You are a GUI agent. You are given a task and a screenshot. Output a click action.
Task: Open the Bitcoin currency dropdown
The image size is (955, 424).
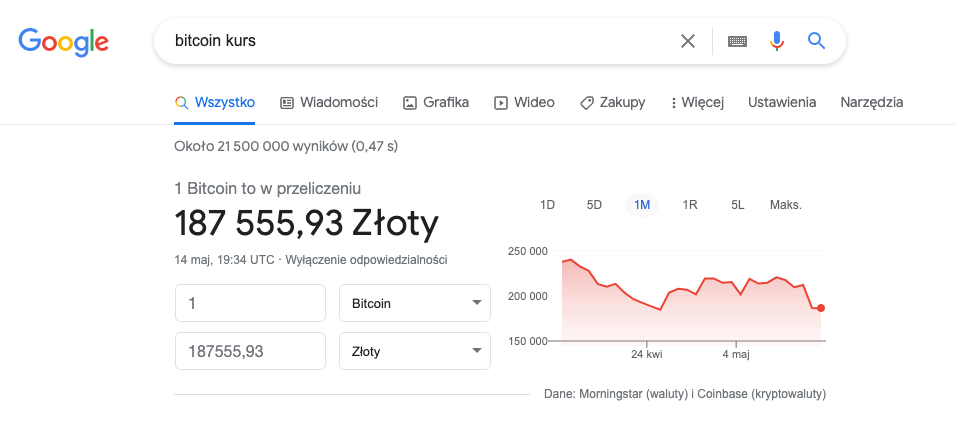(x=415, y=303)
